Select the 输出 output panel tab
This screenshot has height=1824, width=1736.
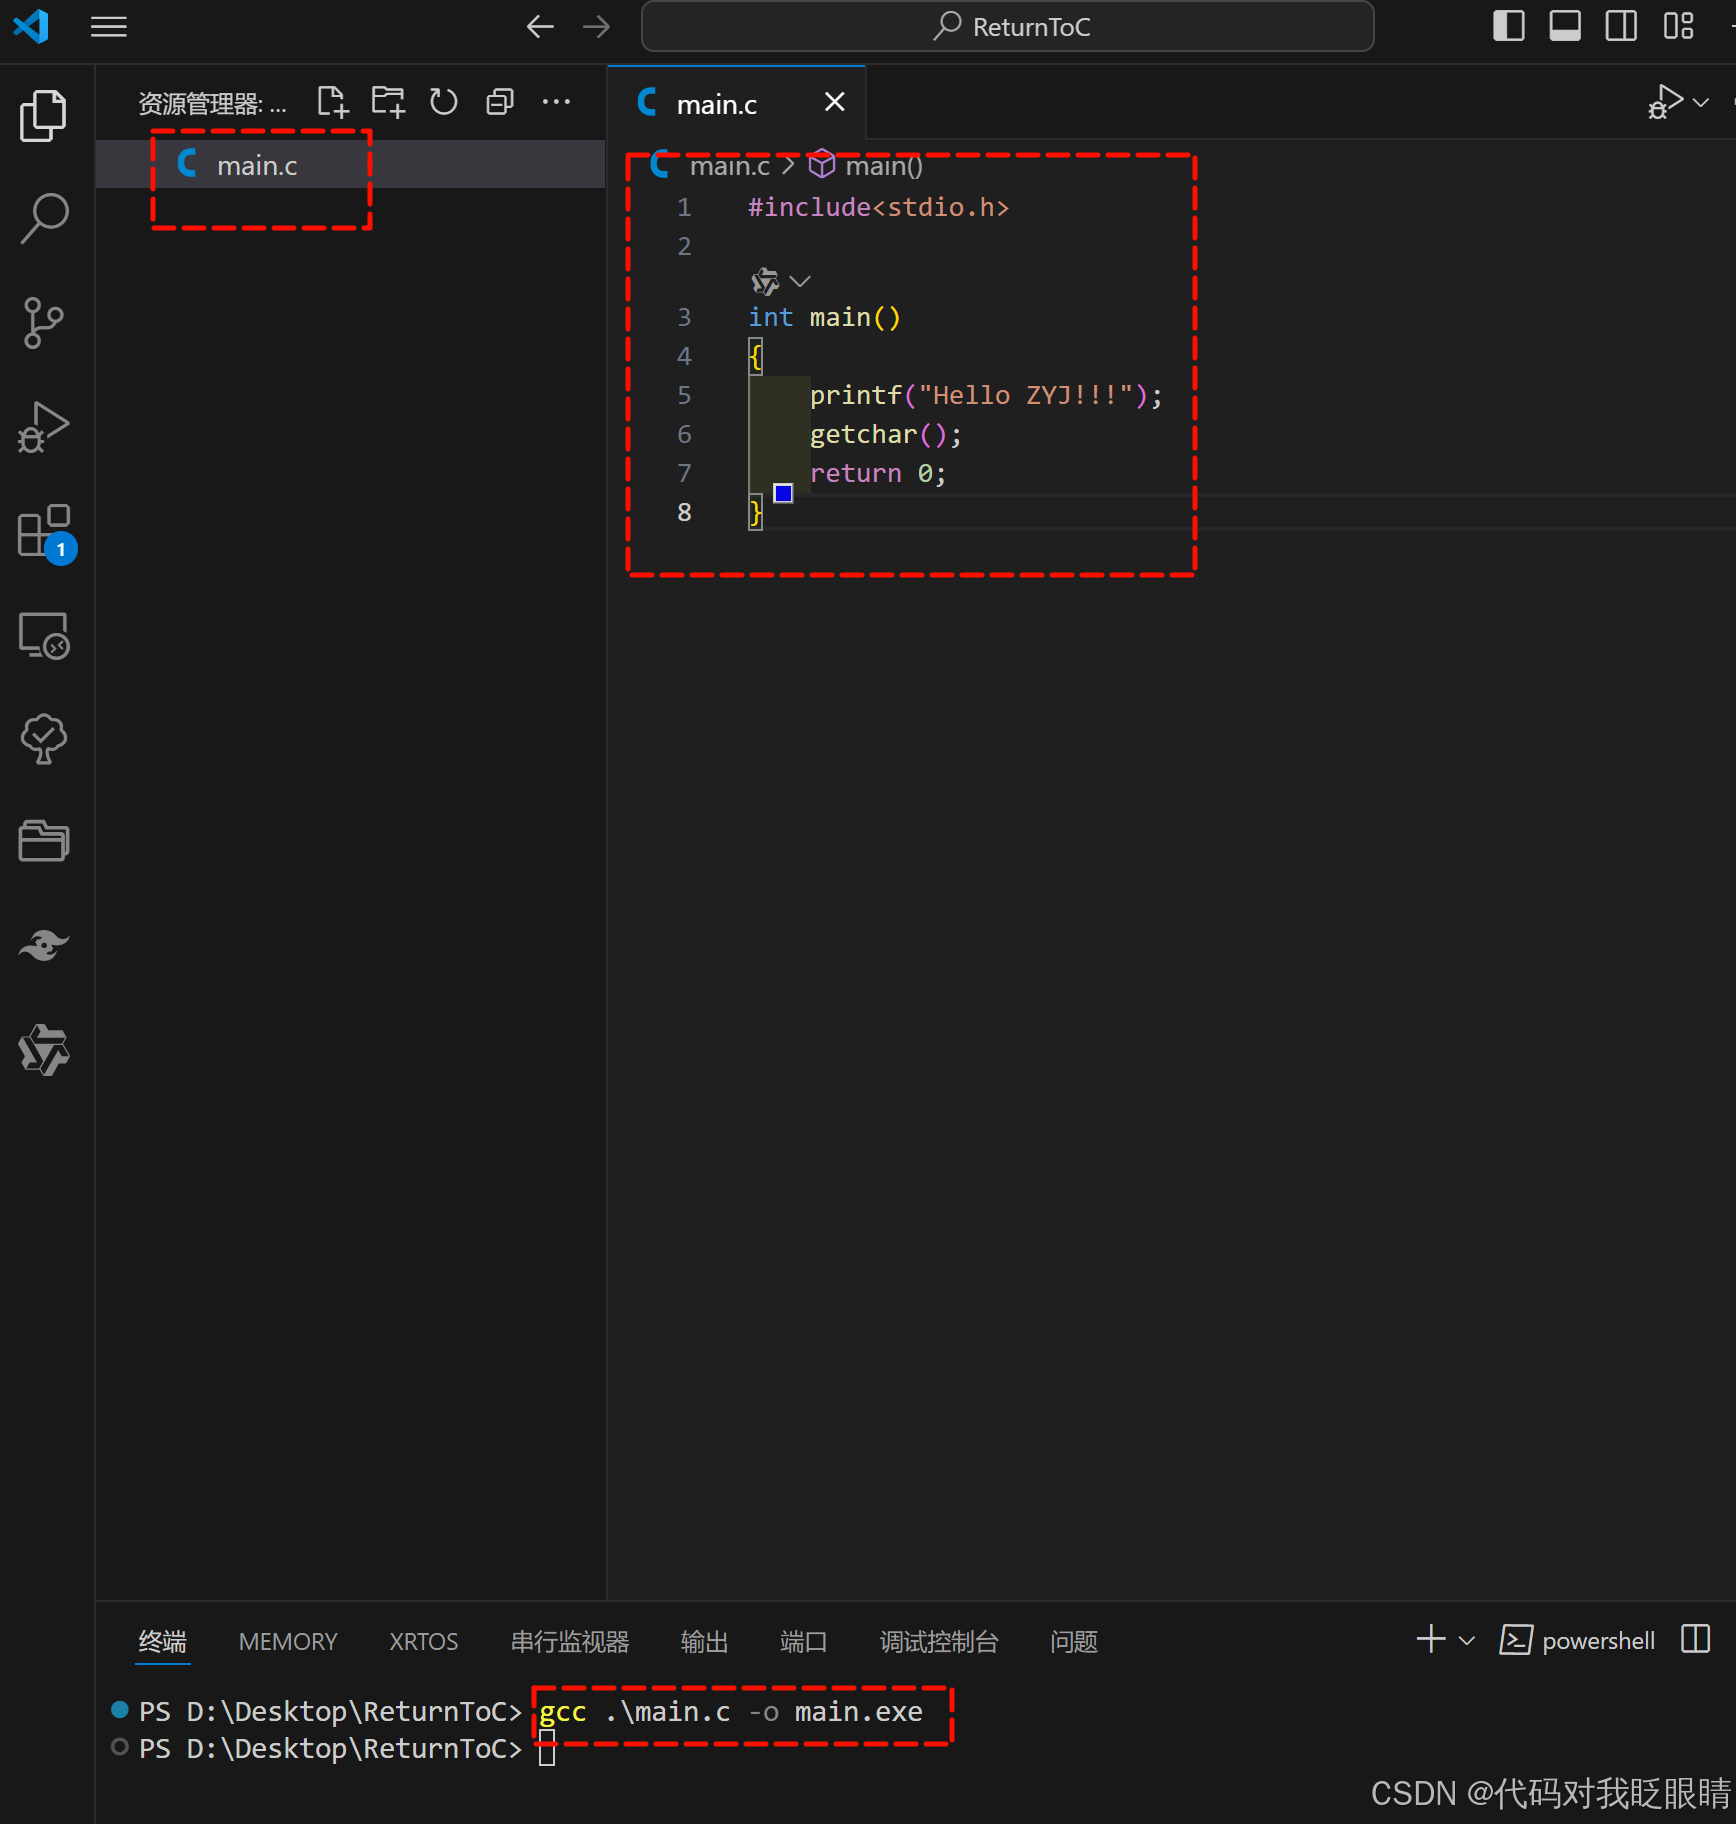pyautogui.click(x=705, y=1641)
